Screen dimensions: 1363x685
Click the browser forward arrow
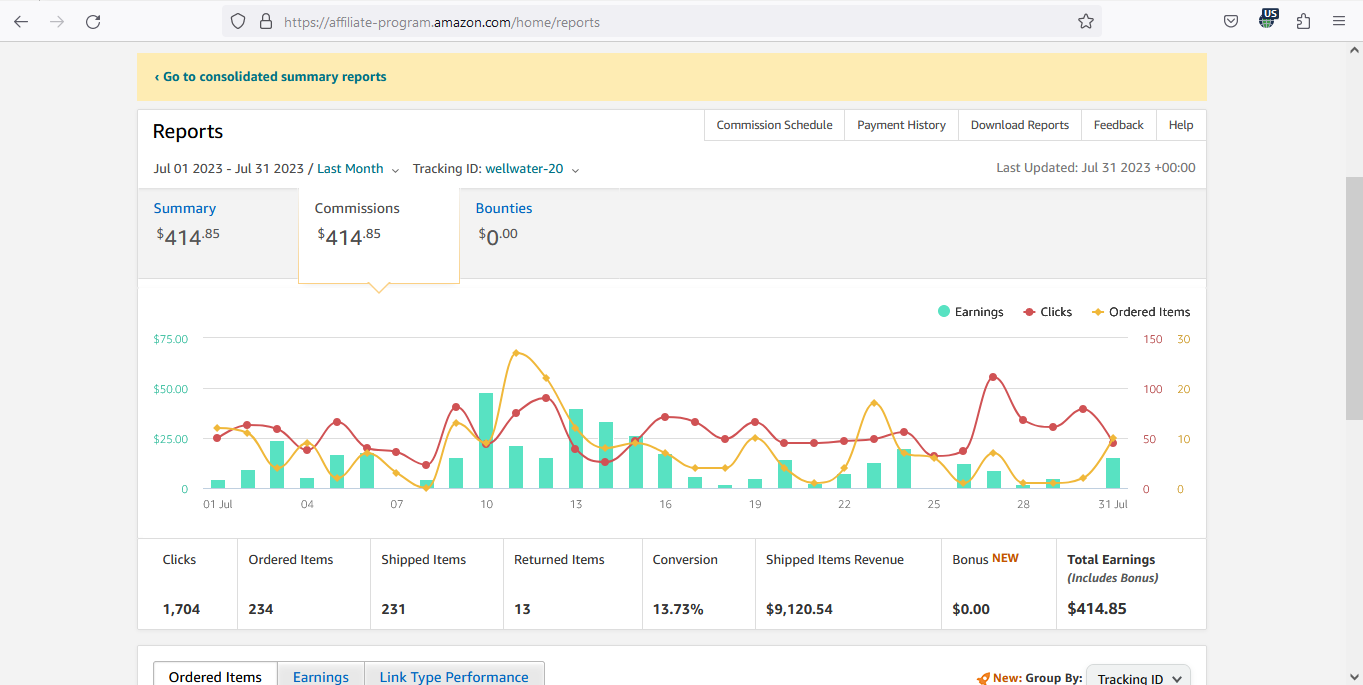(x=57, y=21)
